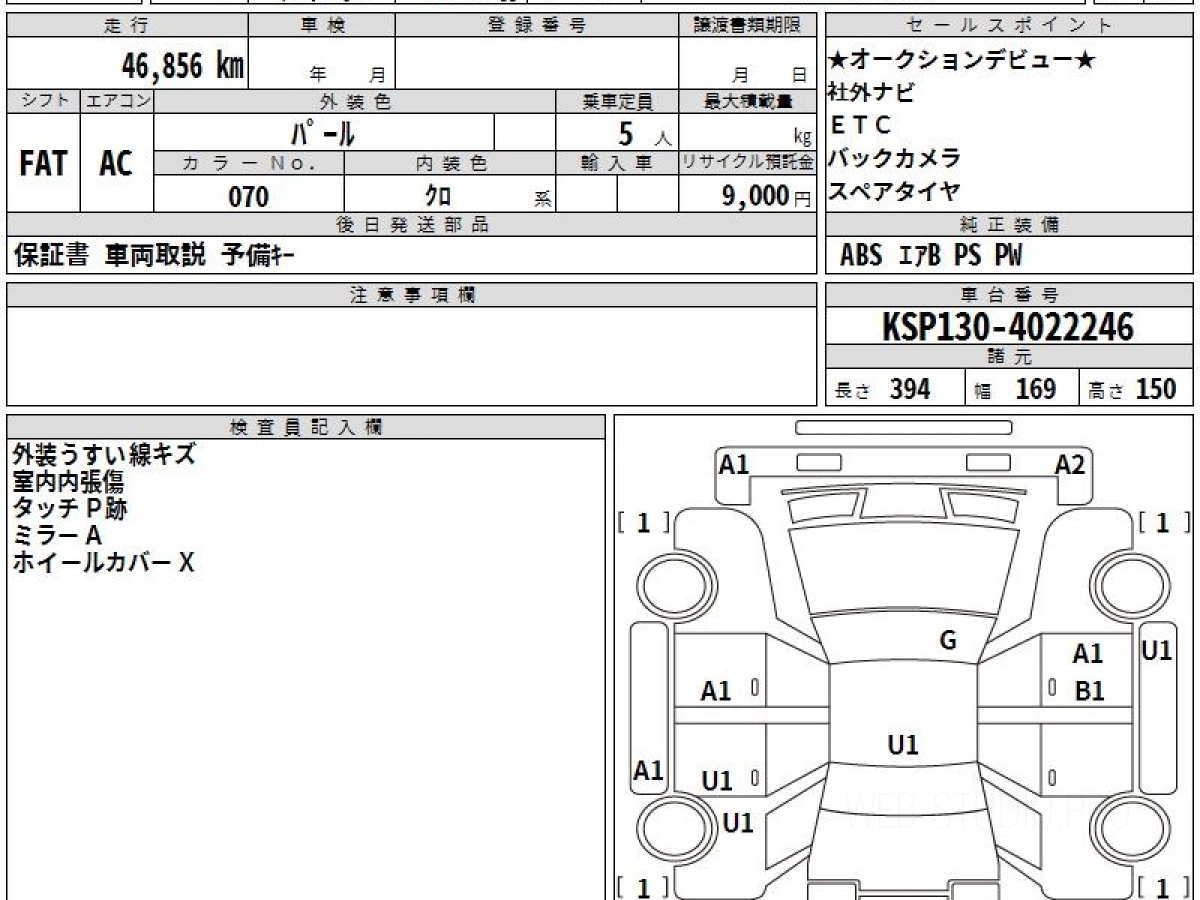1200x900 pixels.
Task: Click the ★オークションデビュー★ line
Action: point(962,61)
